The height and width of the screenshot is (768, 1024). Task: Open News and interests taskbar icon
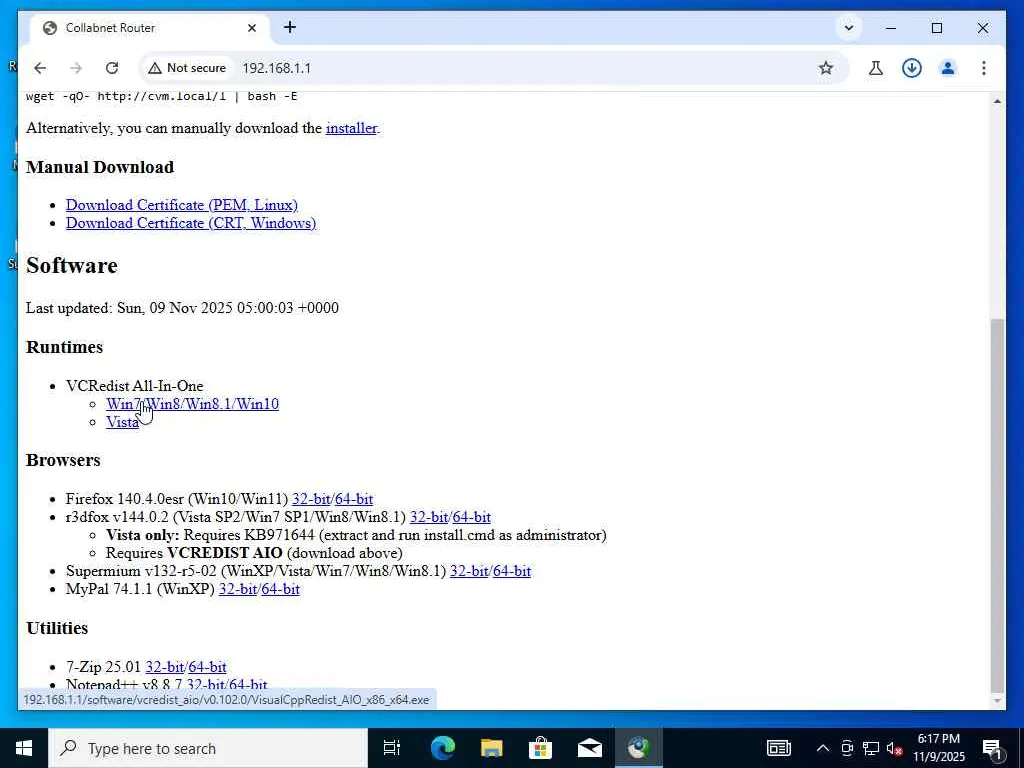(778, 748)
